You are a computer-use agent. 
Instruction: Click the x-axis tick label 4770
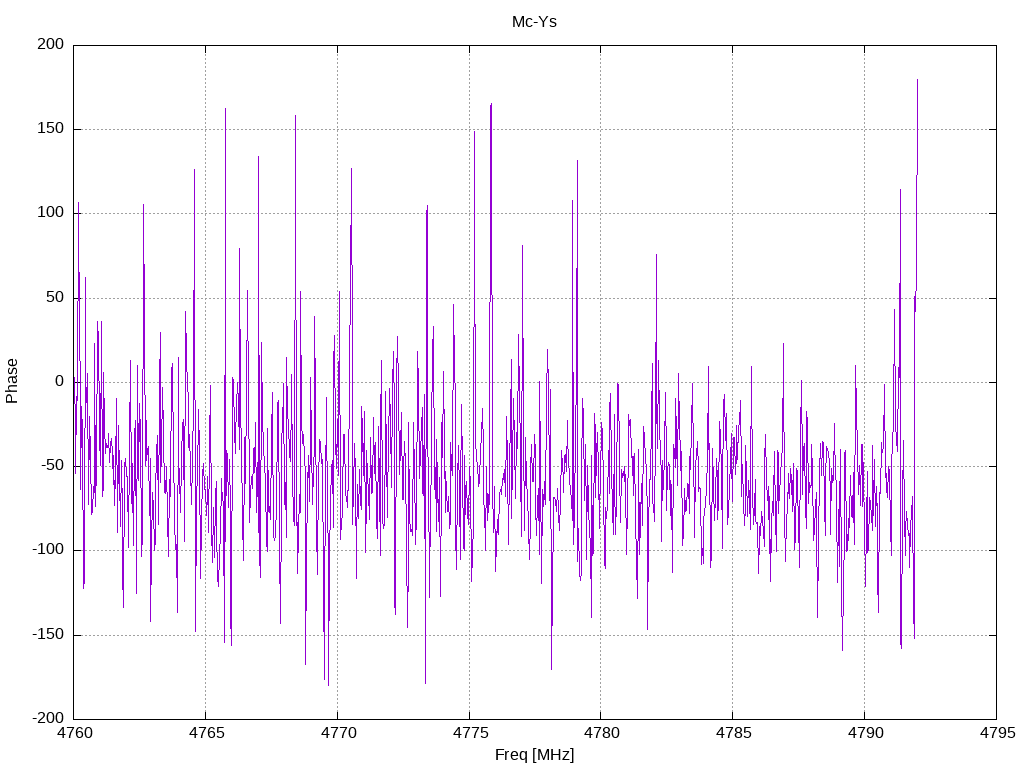point(338,733)
